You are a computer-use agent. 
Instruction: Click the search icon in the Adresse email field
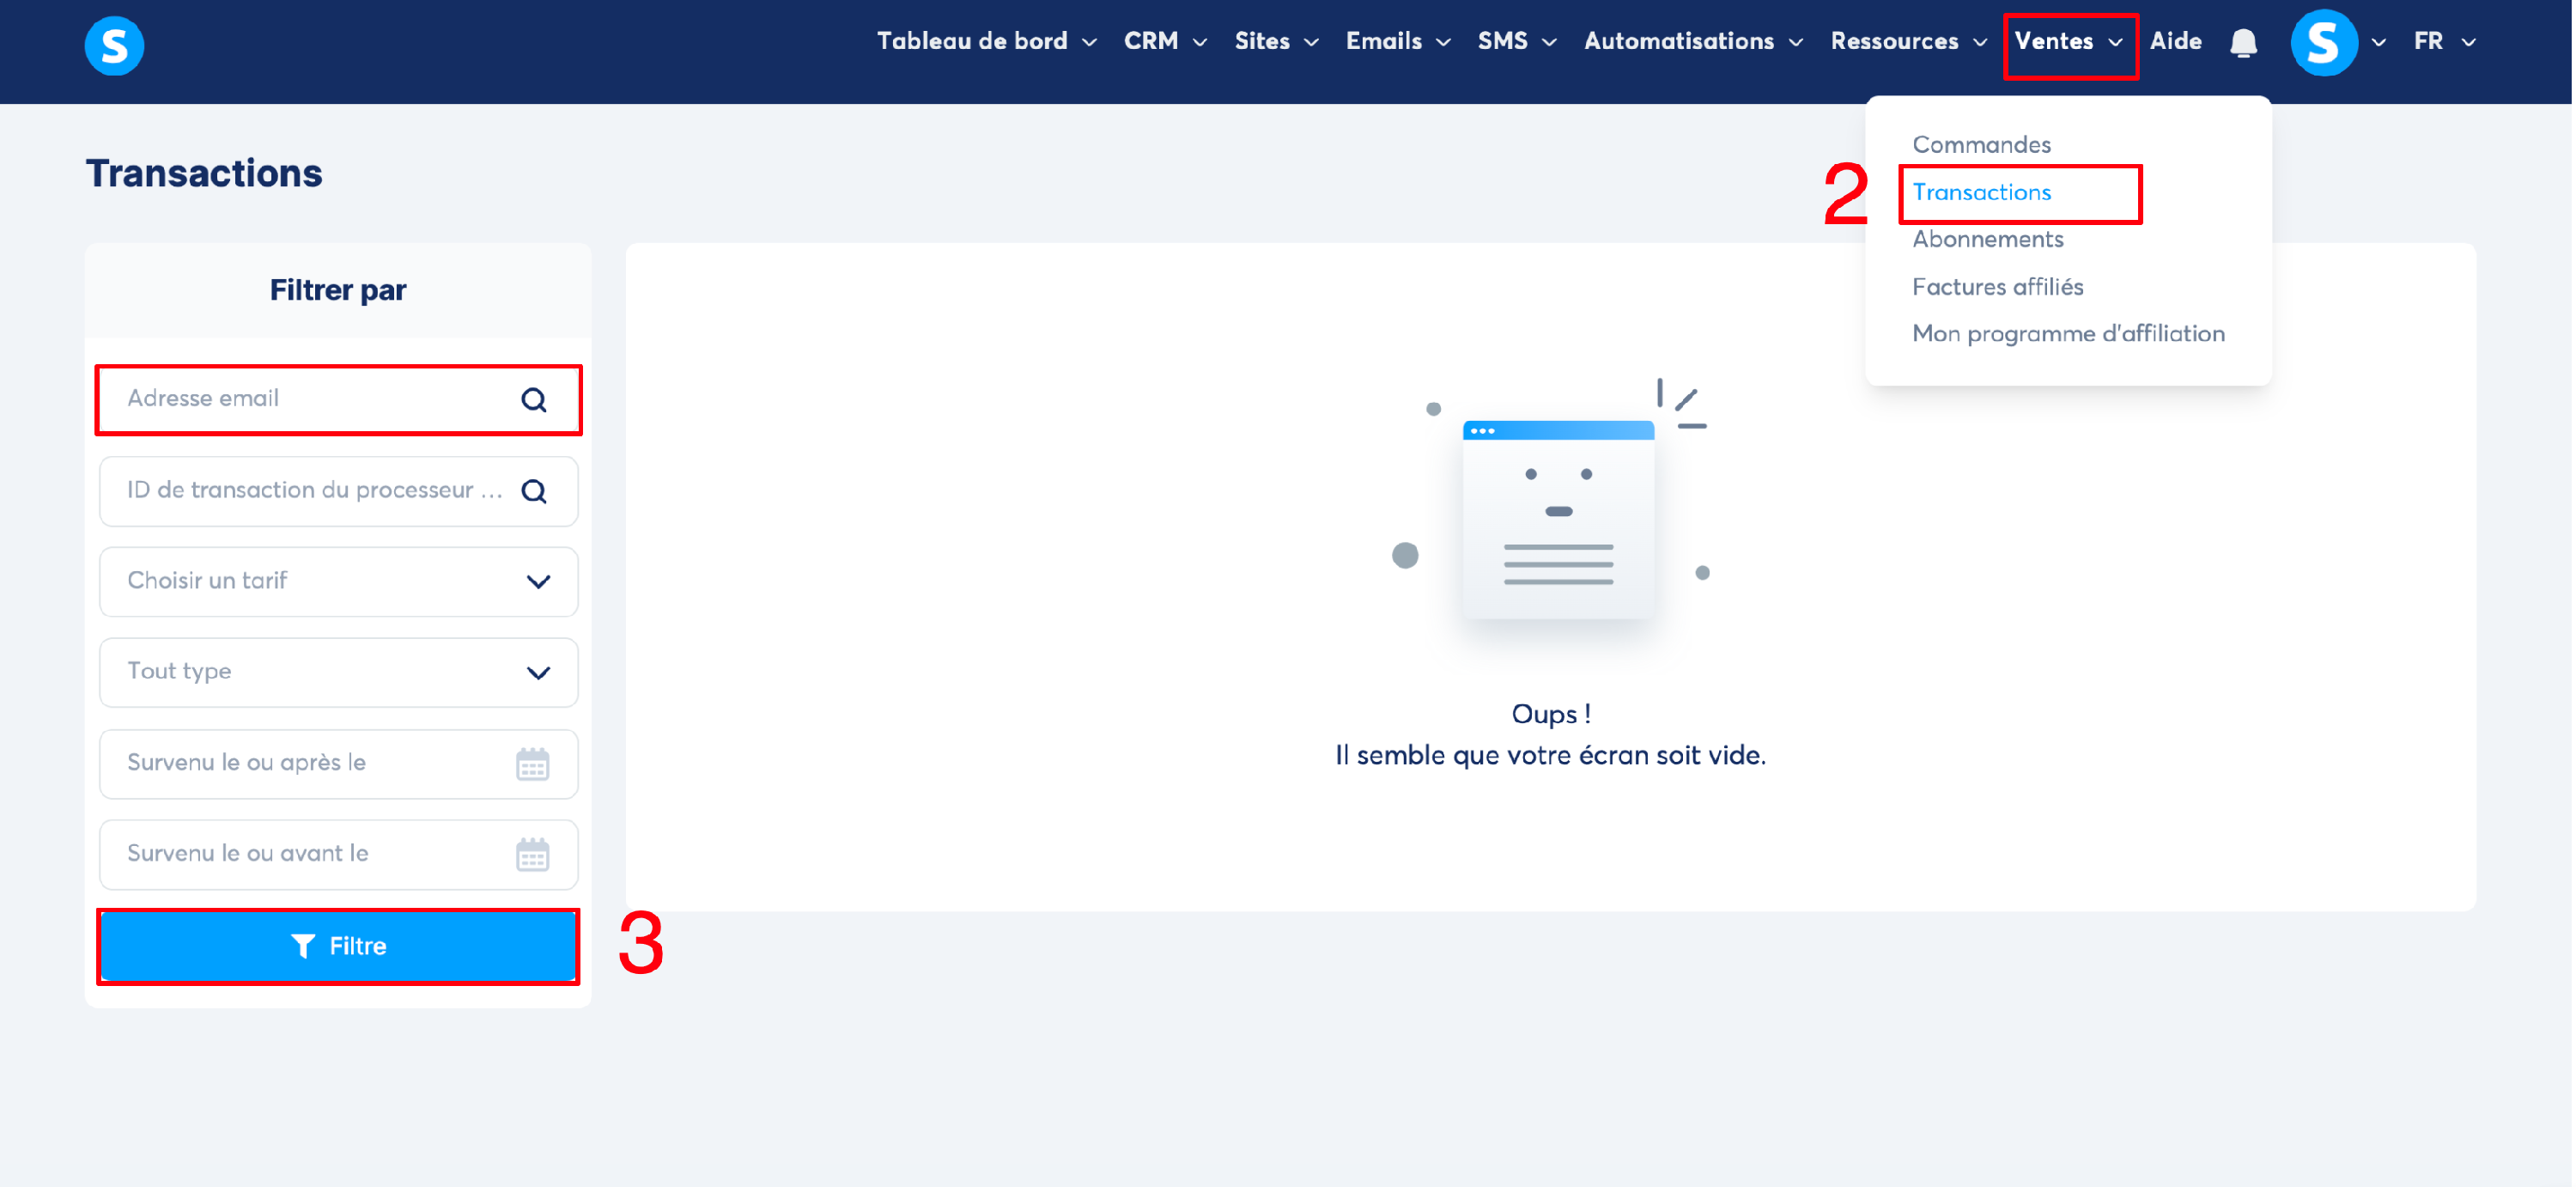[534, 400]
